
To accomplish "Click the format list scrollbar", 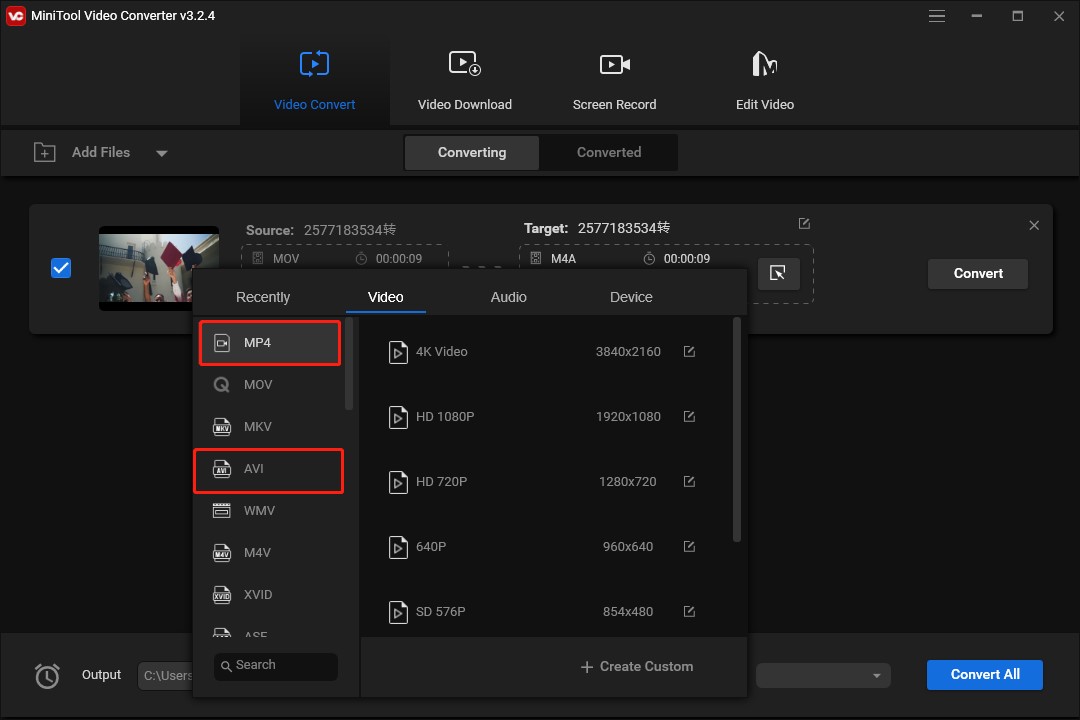I will point(349,364).
